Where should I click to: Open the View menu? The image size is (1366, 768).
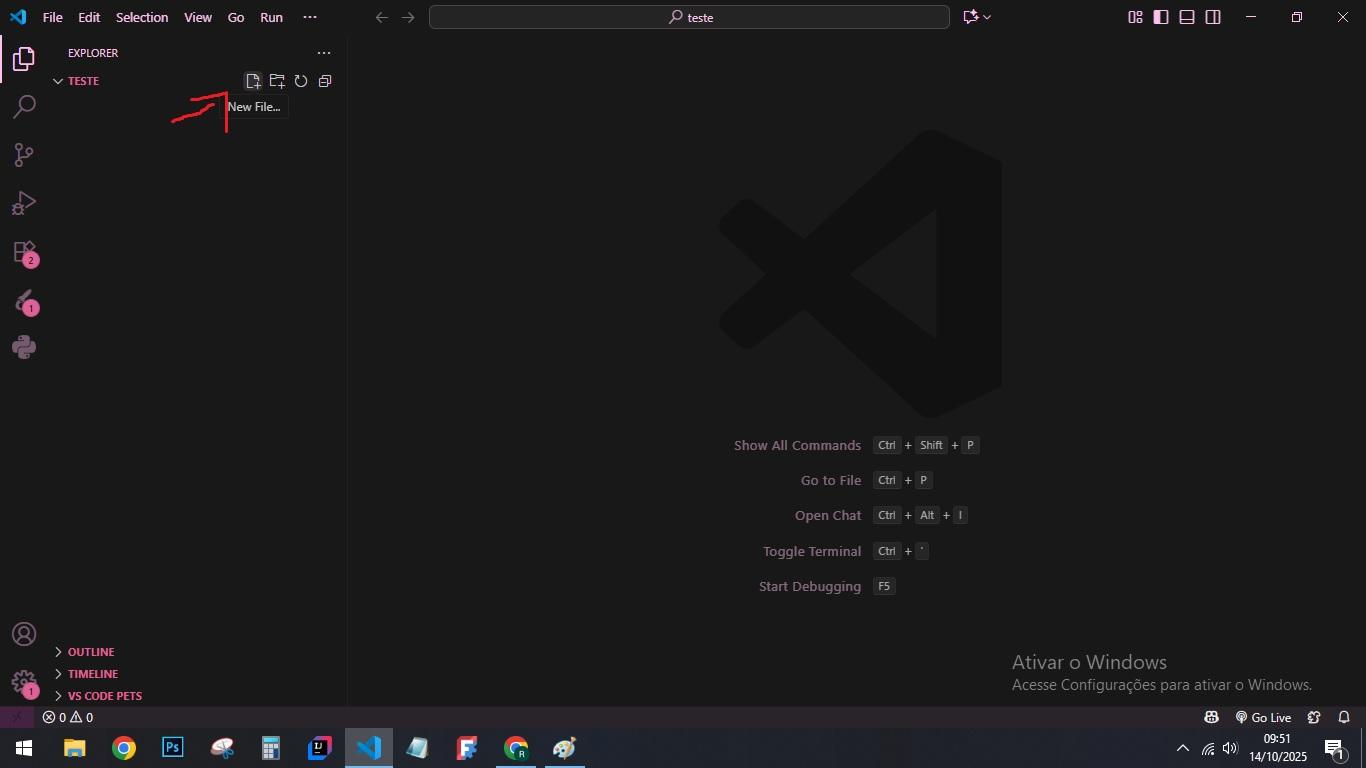tap(198, 17)
